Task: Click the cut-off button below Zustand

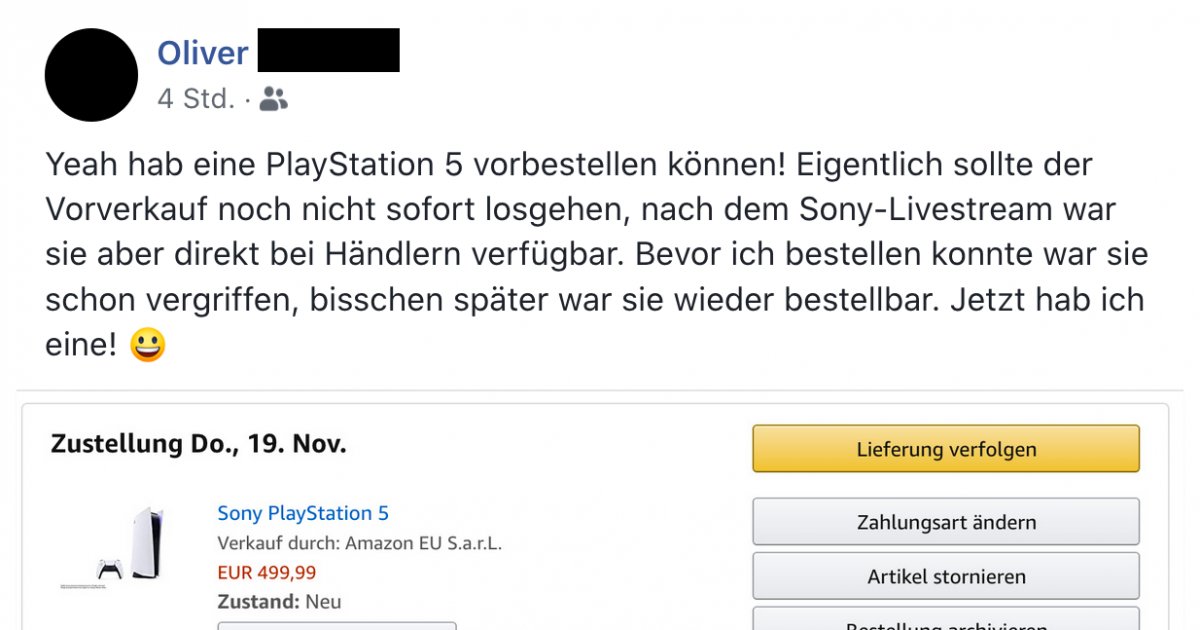Action: coord(337,625)
